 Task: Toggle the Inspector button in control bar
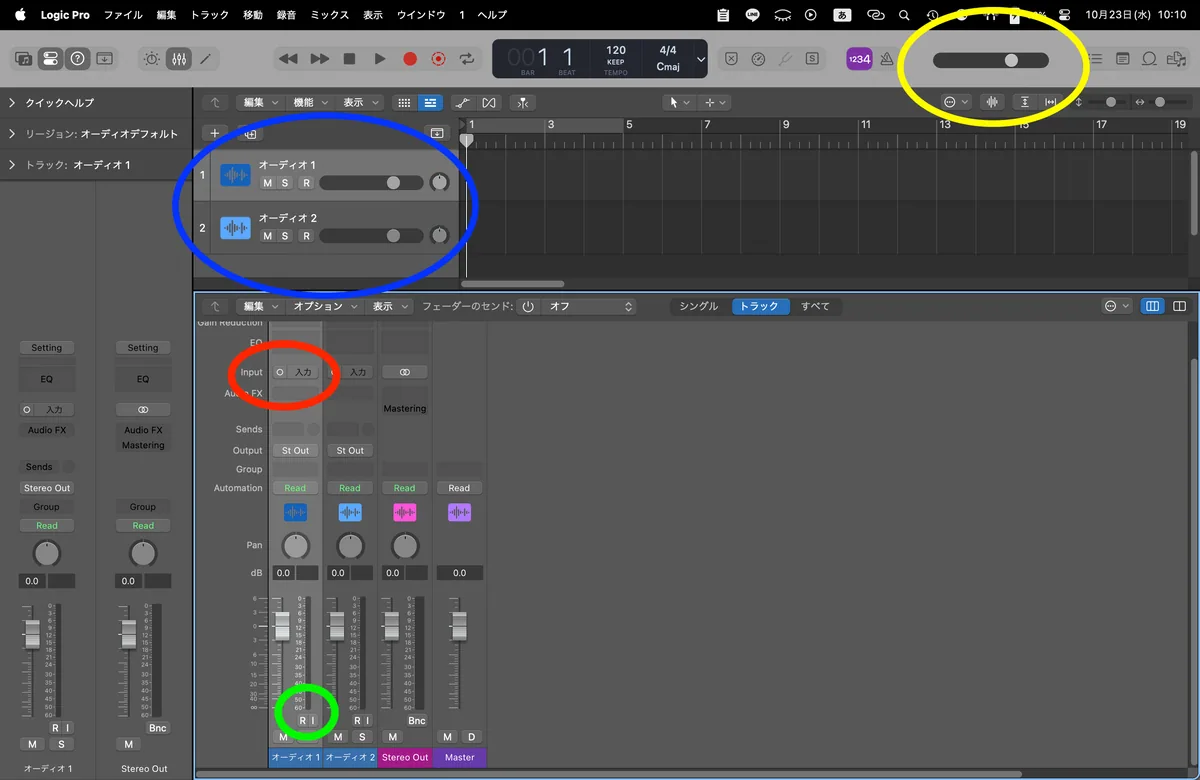click(x=50, y=59)
